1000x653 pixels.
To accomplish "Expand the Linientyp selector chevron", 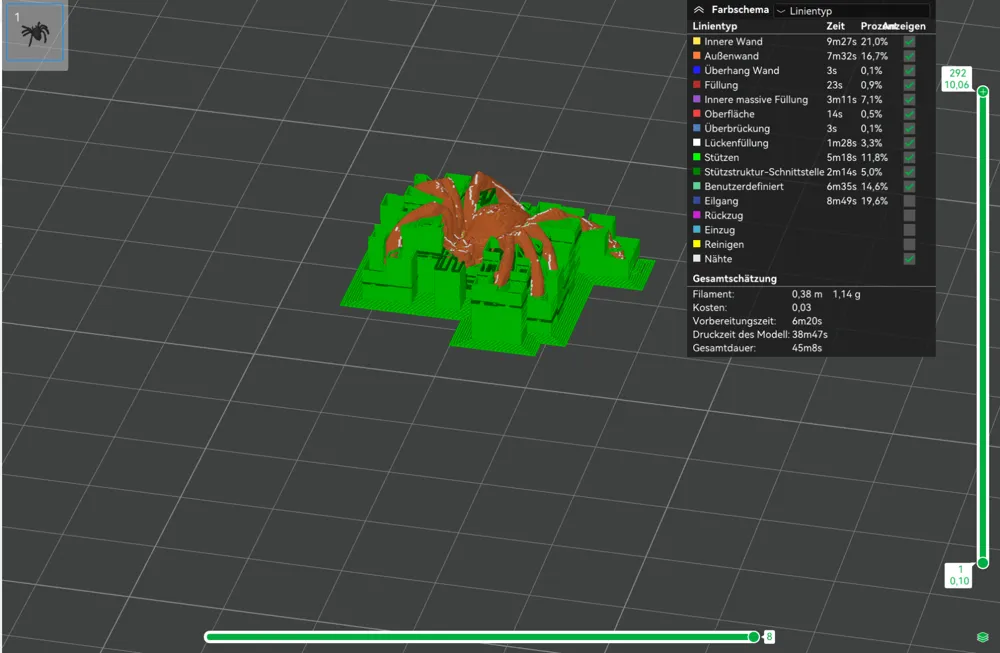I will click(782, 10).
